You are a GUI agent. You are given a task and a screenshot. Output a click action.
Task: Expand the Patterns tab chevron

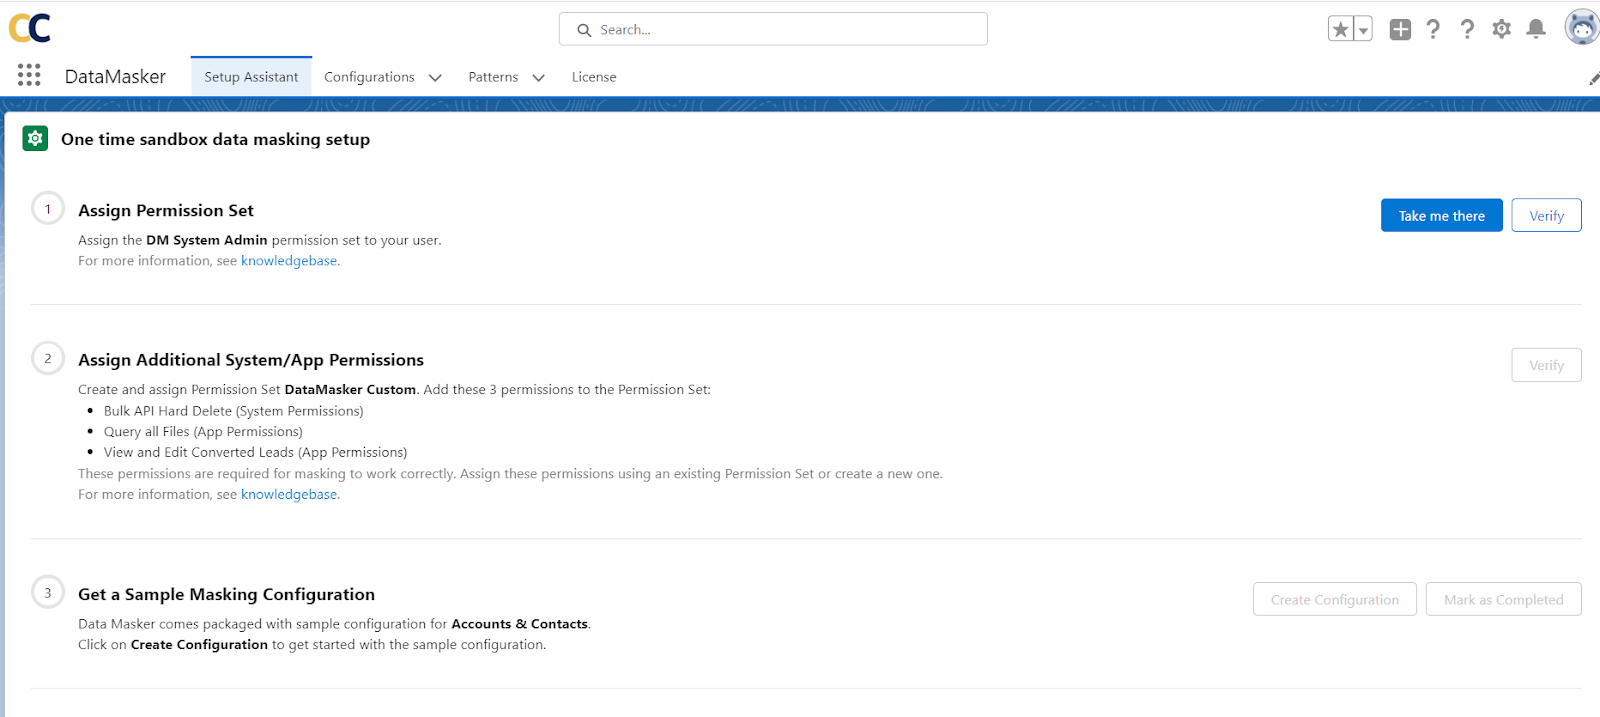(x=538, y=78)
